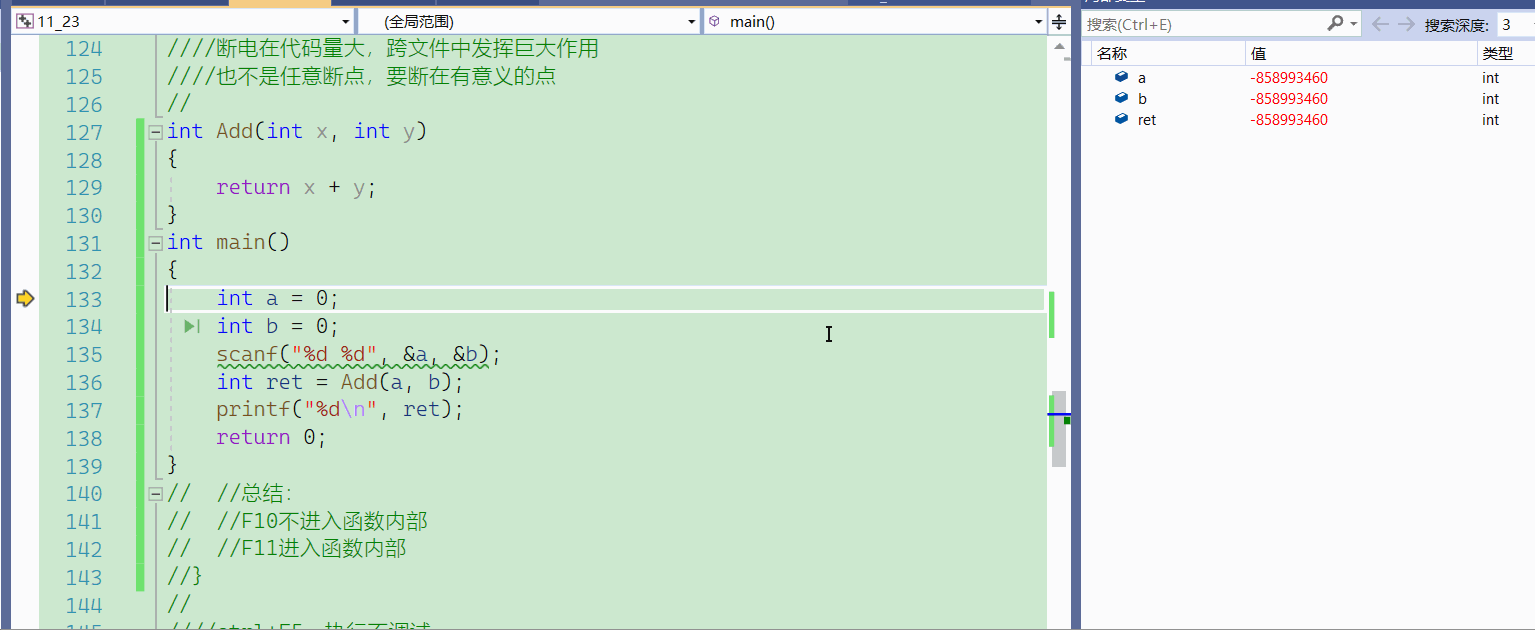The width and height of the screenshot is (1535, 630).
Task: Click the blue variable icon beside a
Action: 1122,77
